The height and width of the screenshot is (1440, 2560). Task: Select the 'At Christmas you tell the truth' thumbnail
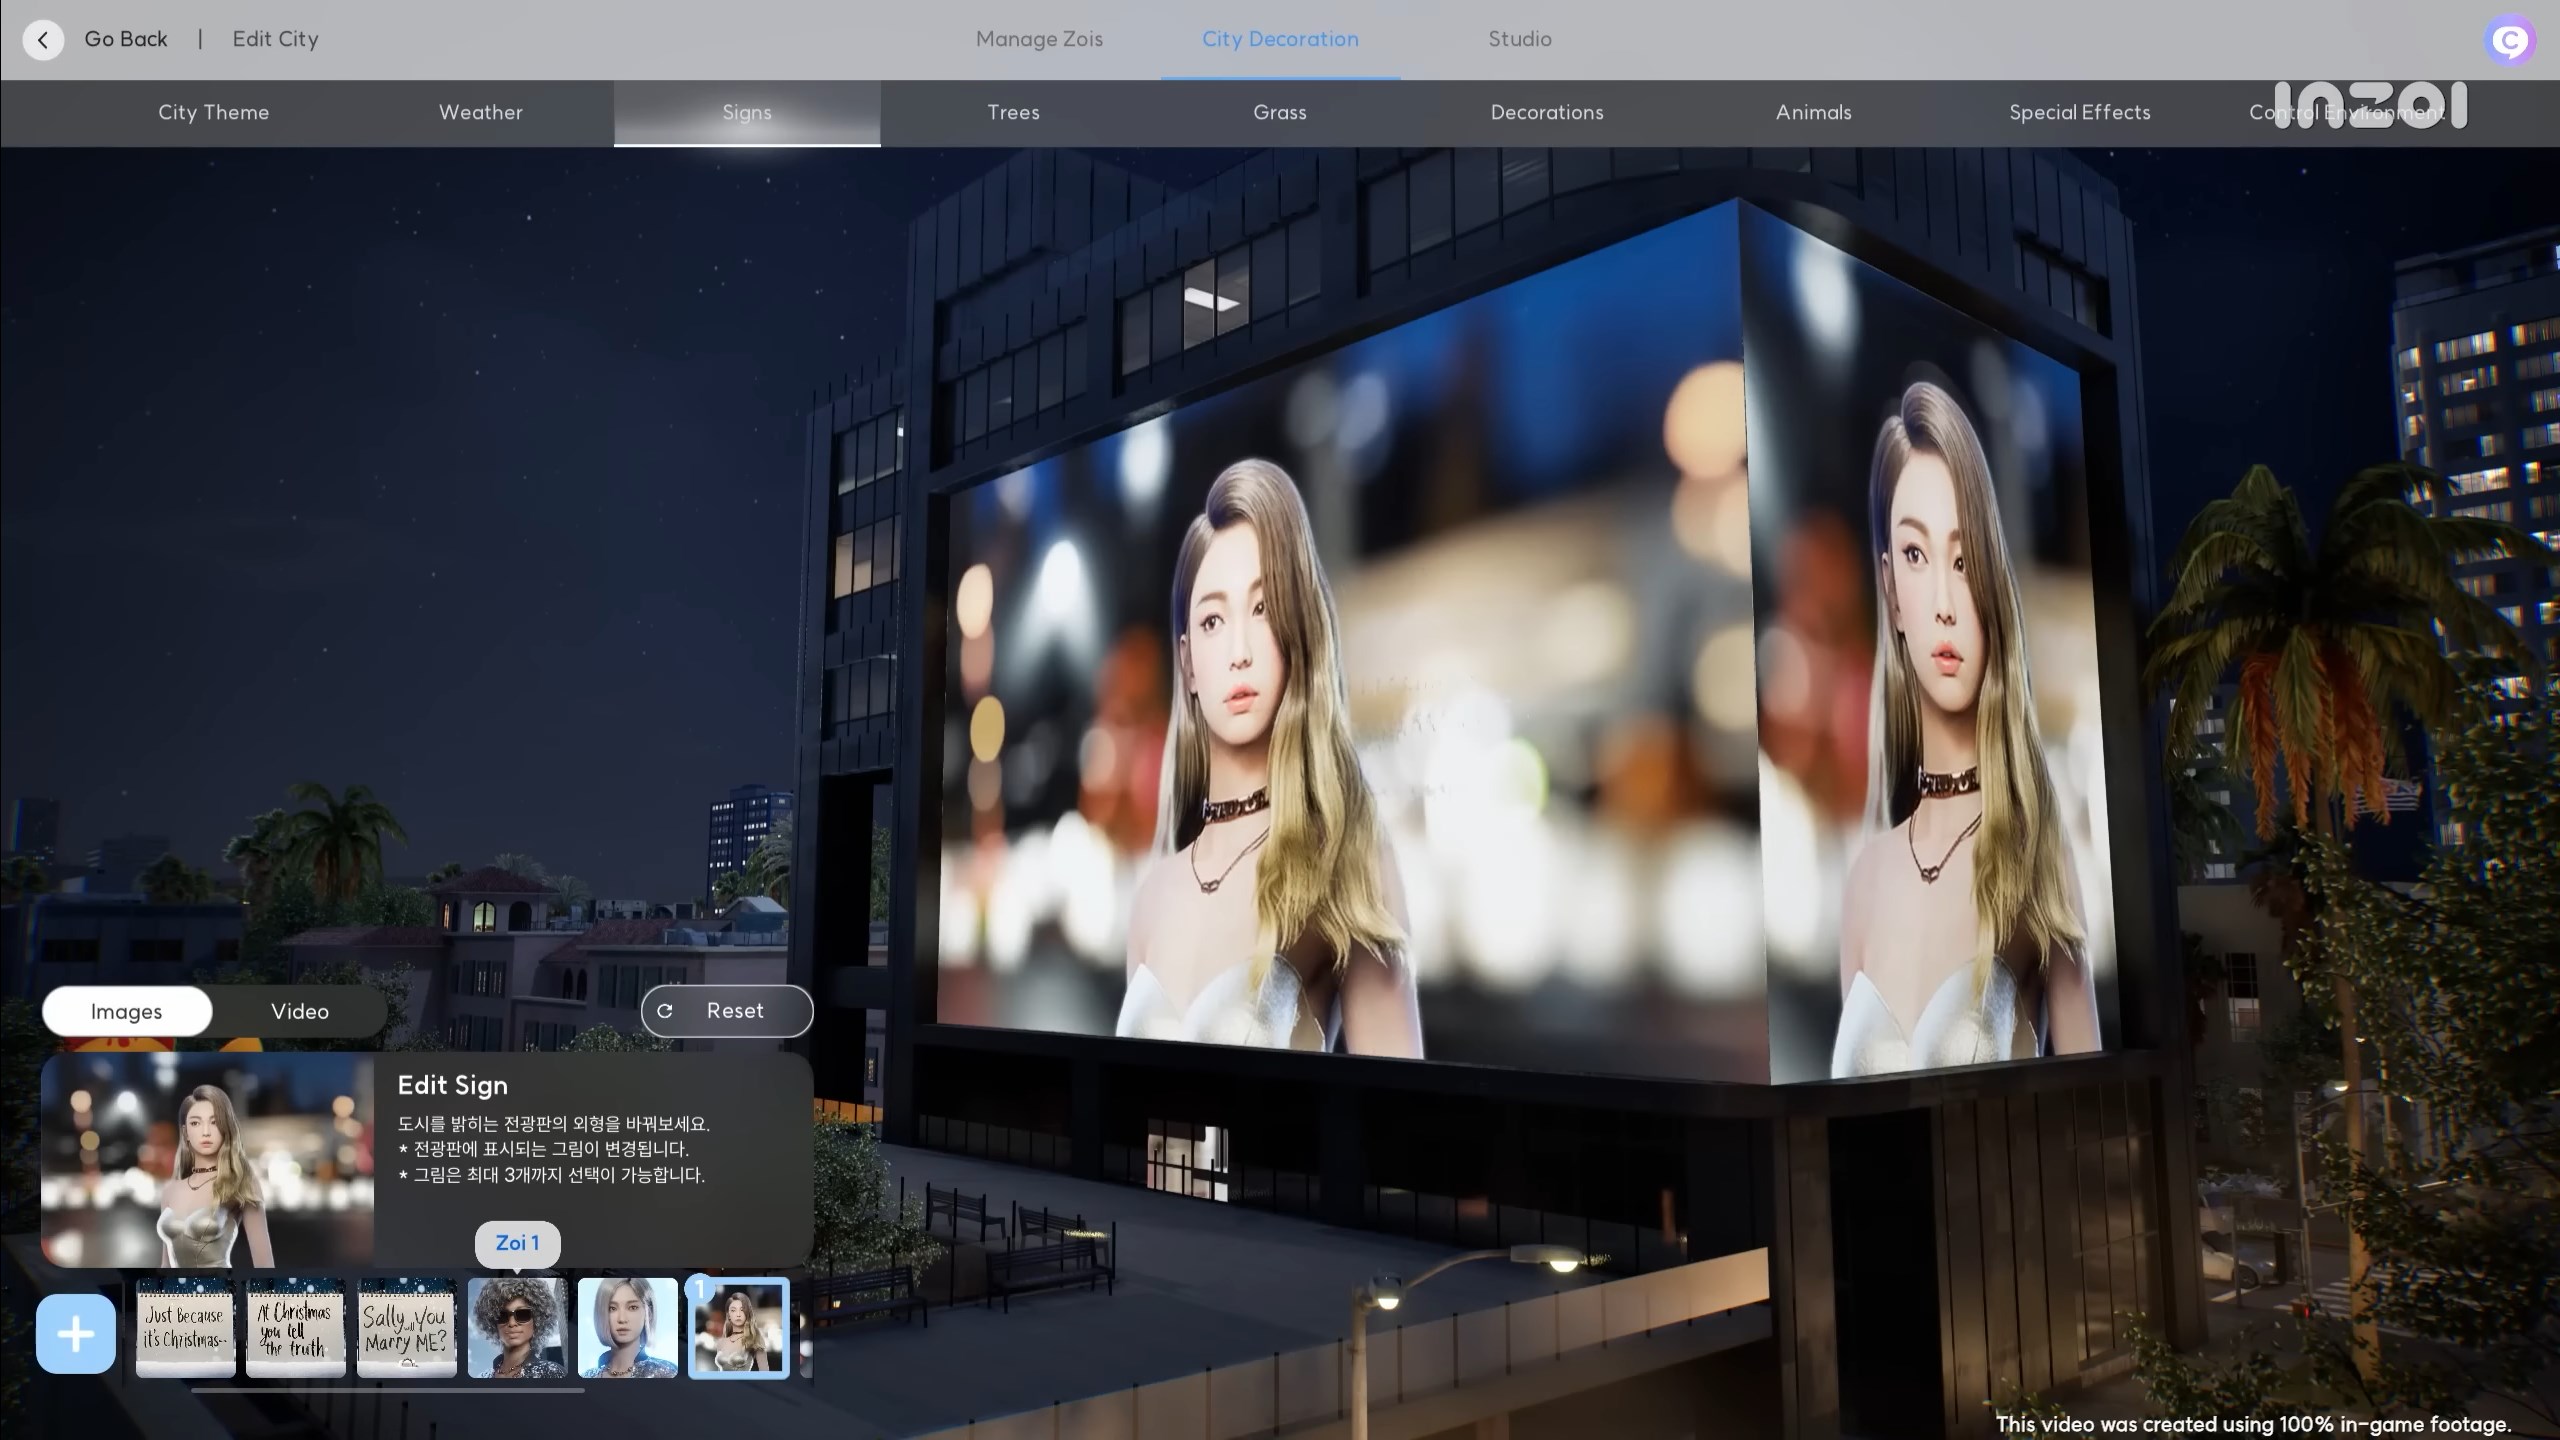[x=296, y=1327]
